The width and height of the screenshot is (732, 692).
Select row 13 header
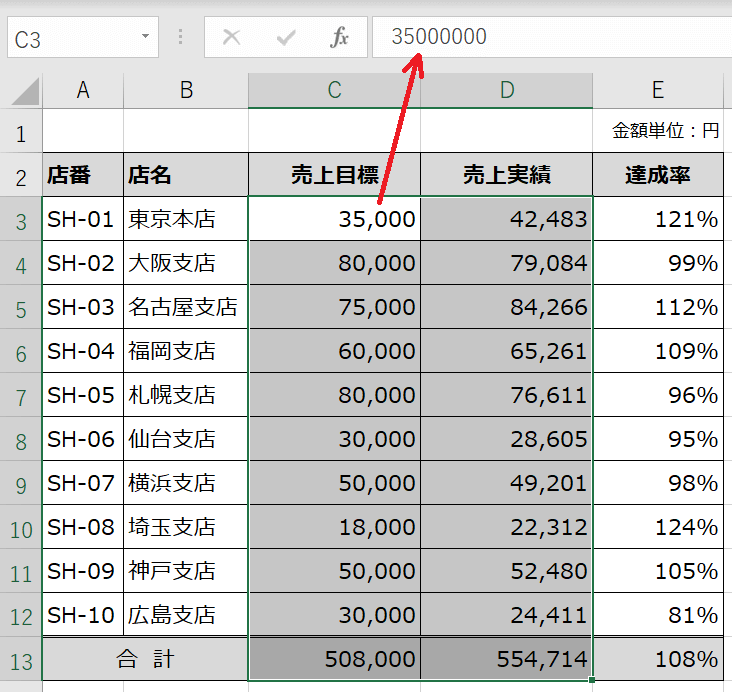point(21,660)
